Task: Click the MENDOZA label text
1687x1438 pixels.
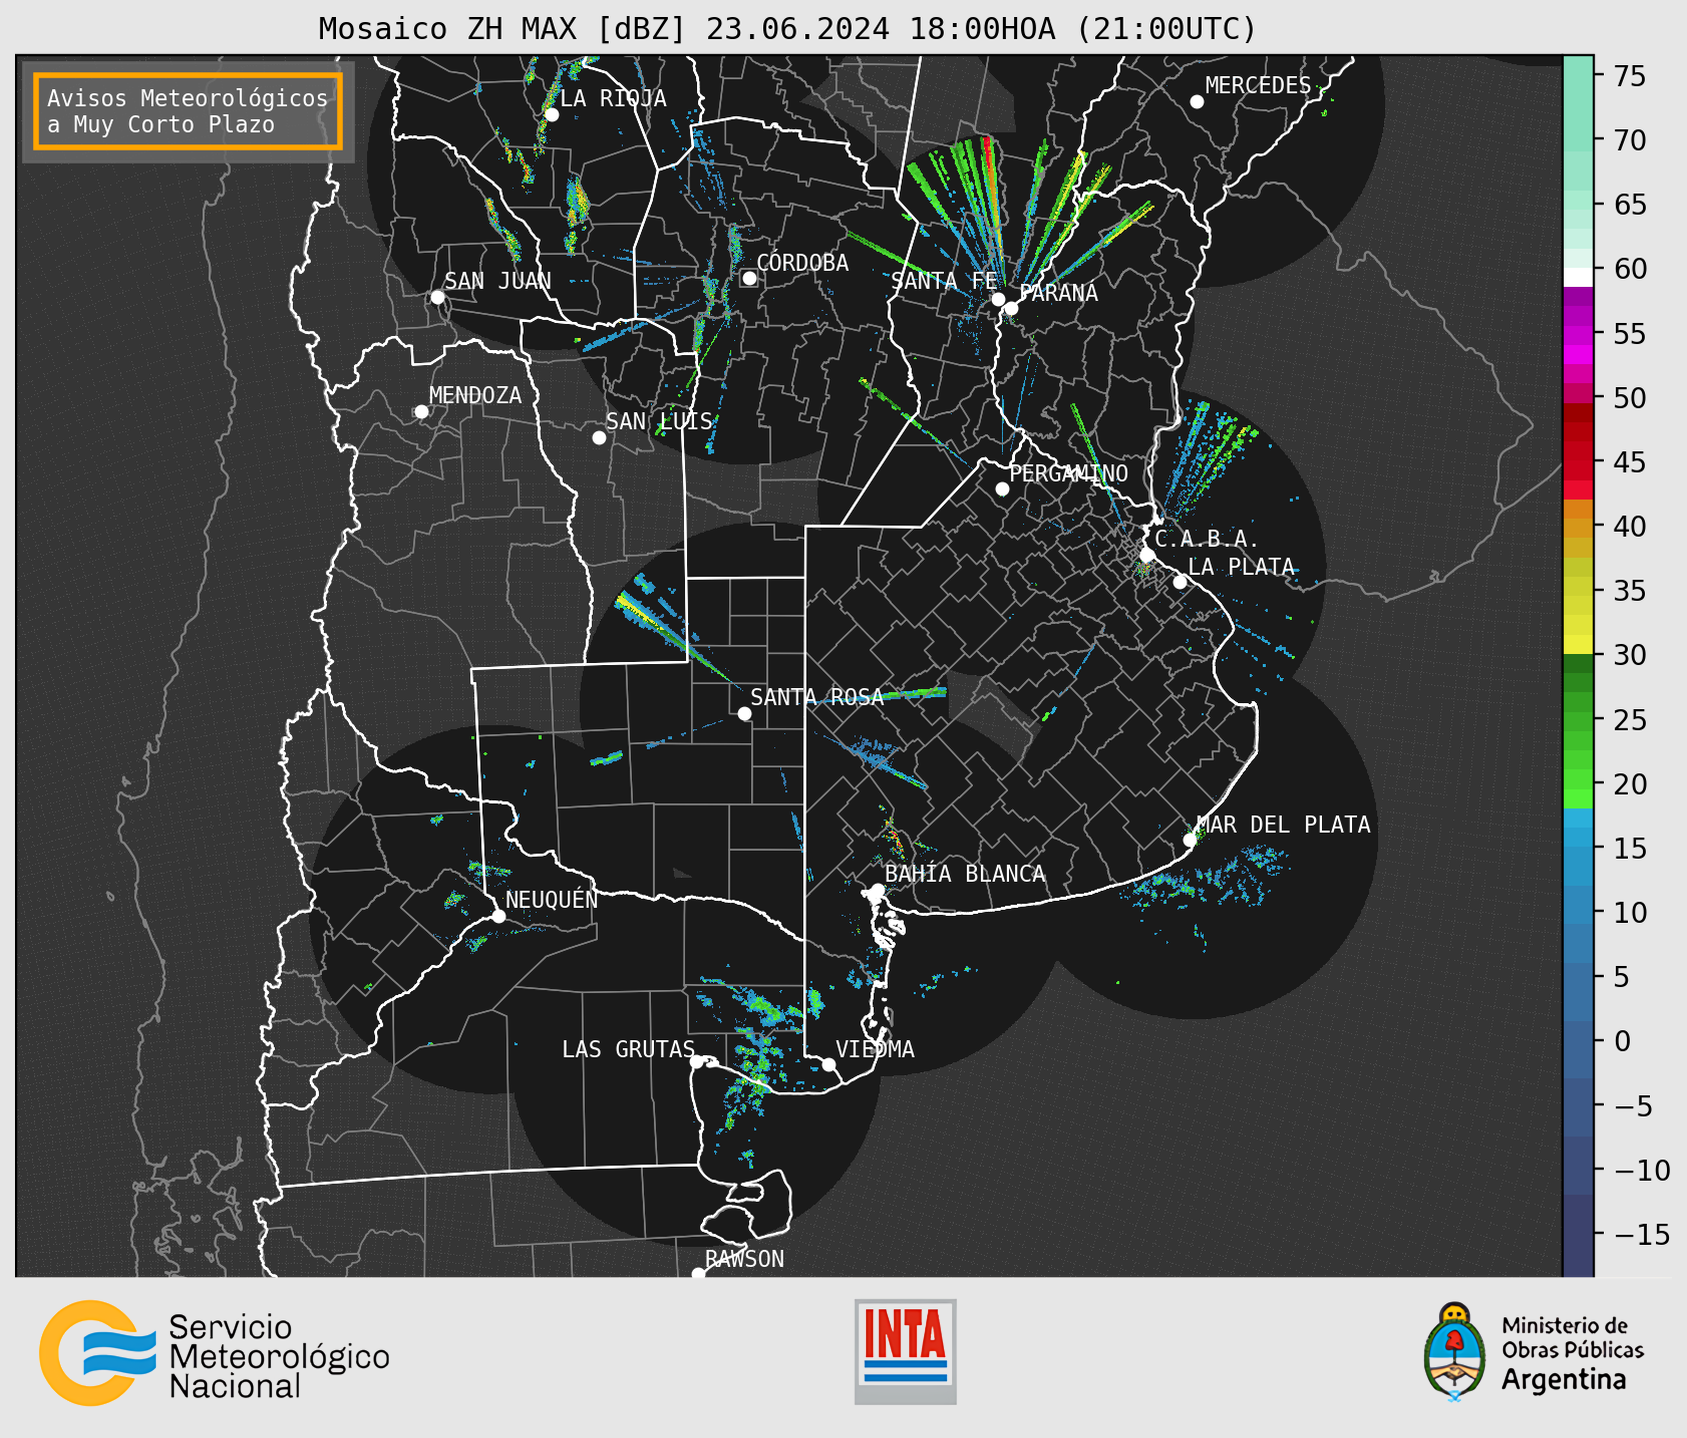Action: click(475, 396)
